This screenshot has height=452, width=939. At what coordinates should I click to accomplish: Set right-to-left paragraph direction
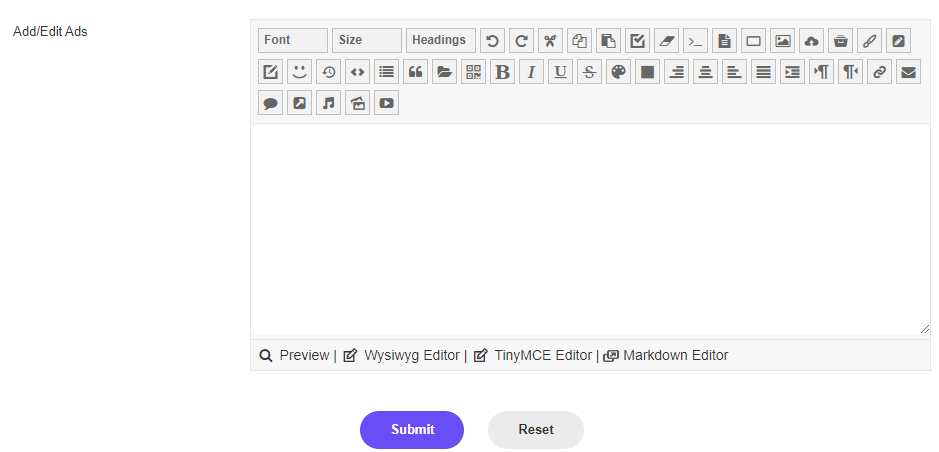click(x=851, y=72)
